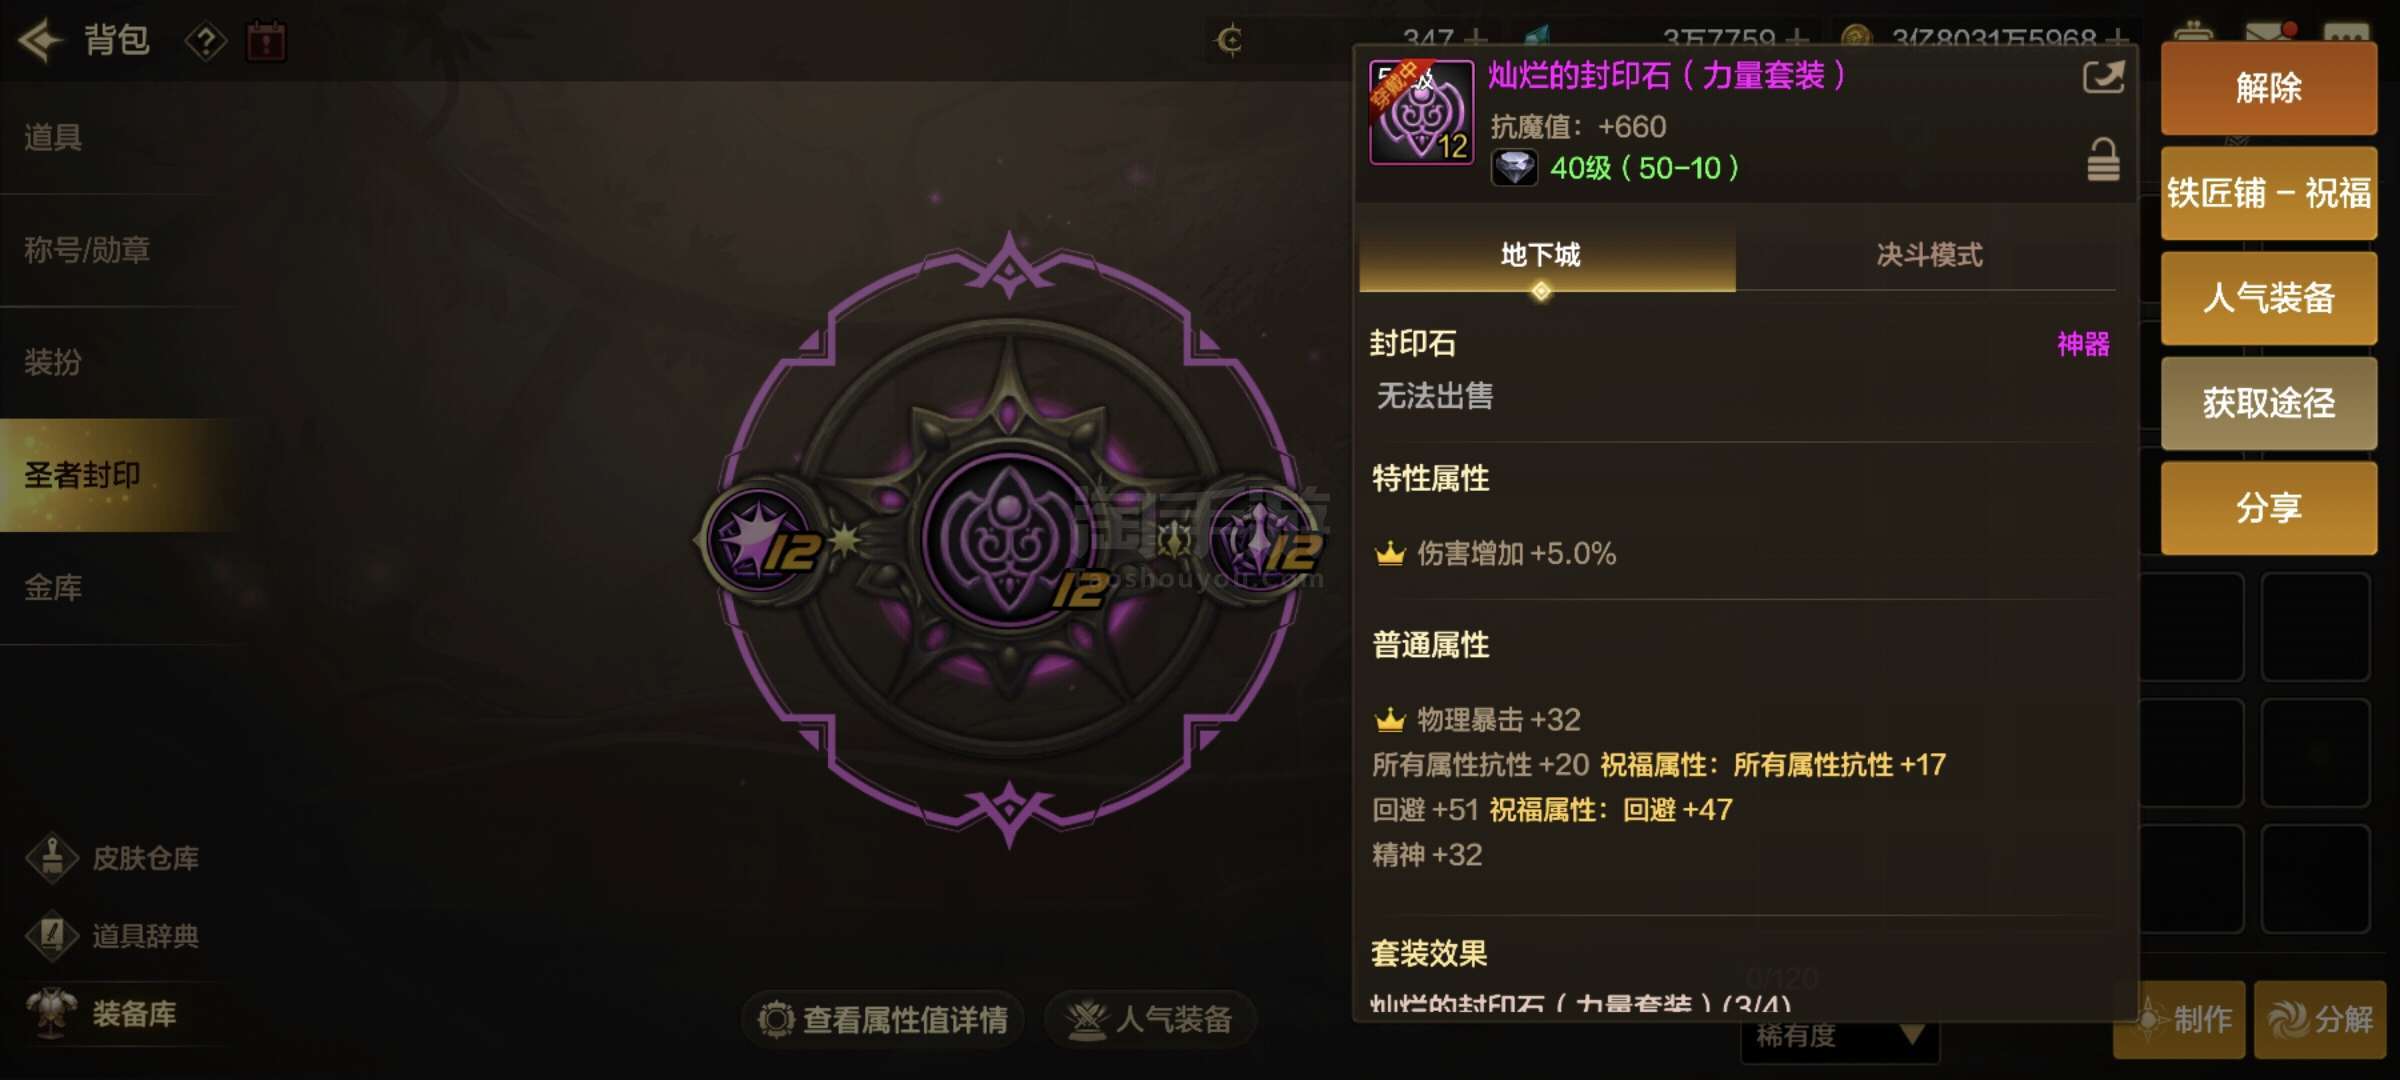
Task: Go back using the arrow next to 背包
Action: point(41,41)
